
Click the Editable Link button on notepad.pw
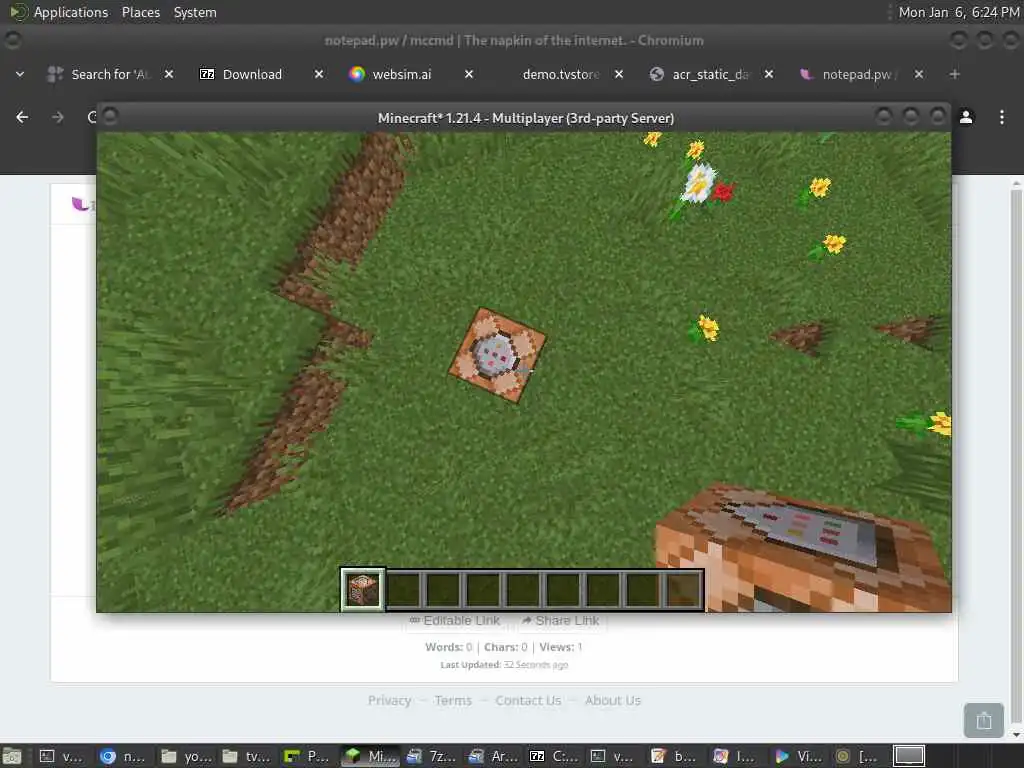click(x=455, y=620)
